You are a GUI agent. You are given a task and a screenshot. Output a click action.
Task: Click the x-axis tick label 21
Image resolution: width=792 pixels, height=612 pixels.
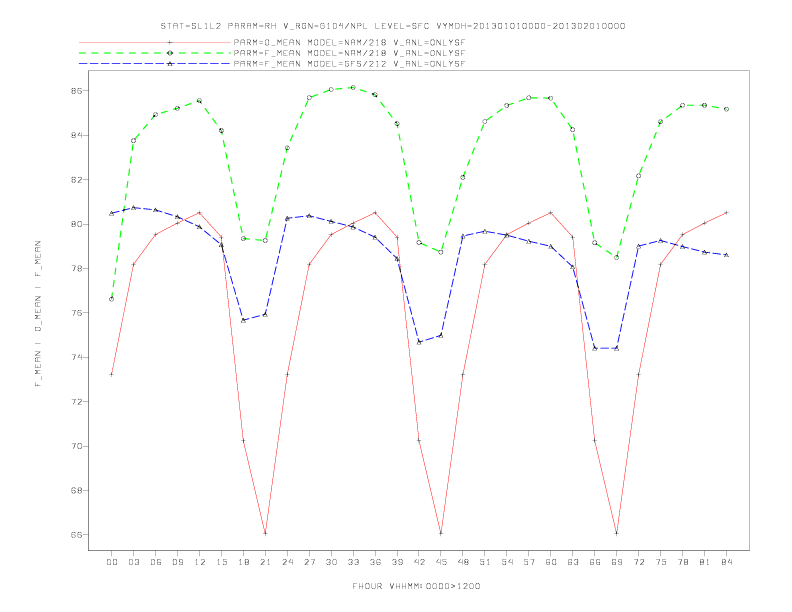265,562
